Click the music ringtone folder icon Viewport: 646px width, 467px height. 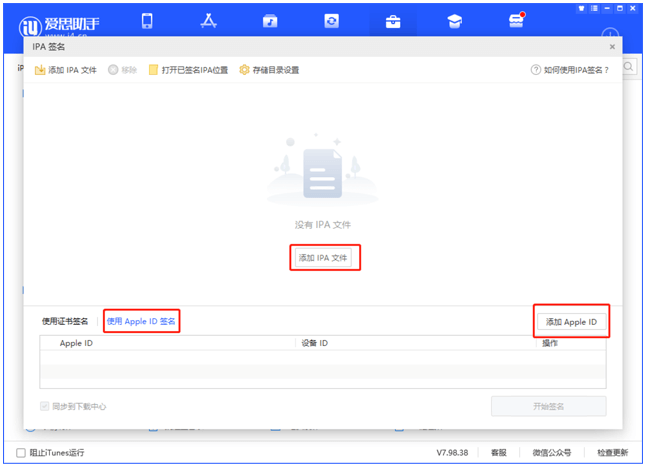coord(270,21)
